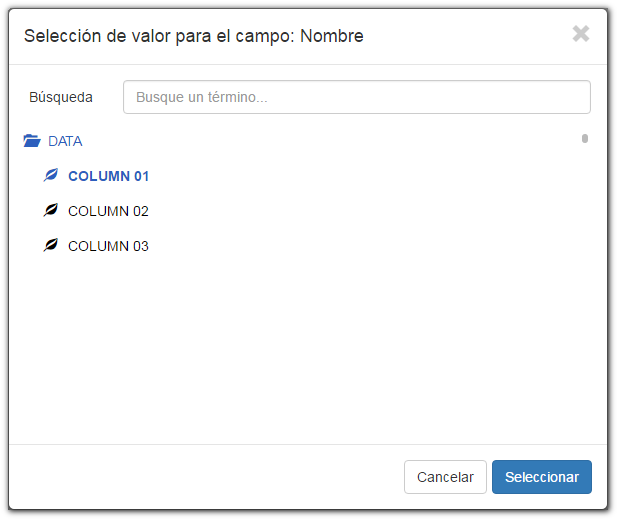Click the word 'Nombre' in the header
The image size is (617, 519).
pyautogui.click(x=332, y=36)
